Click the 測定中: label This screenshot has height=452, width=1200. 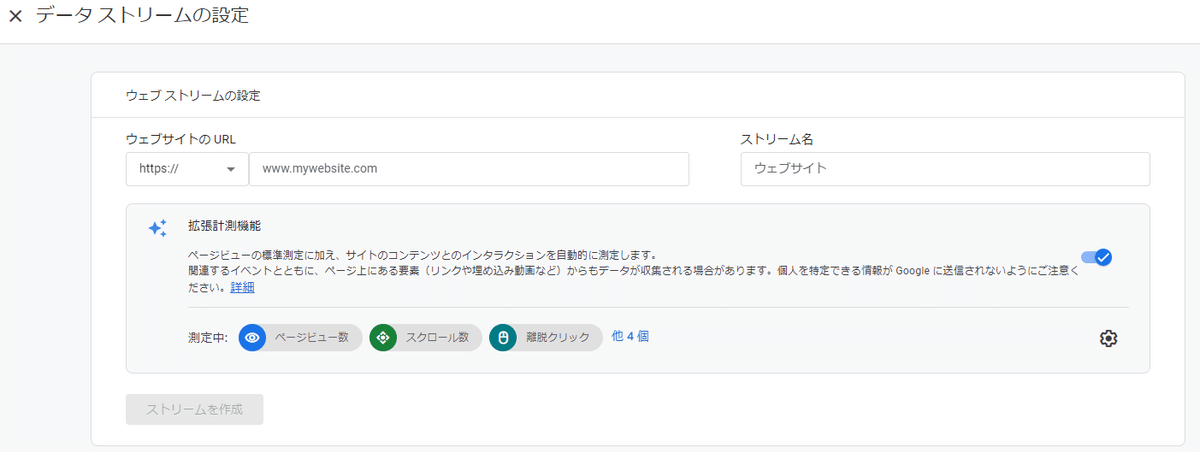tap(208, 338)
